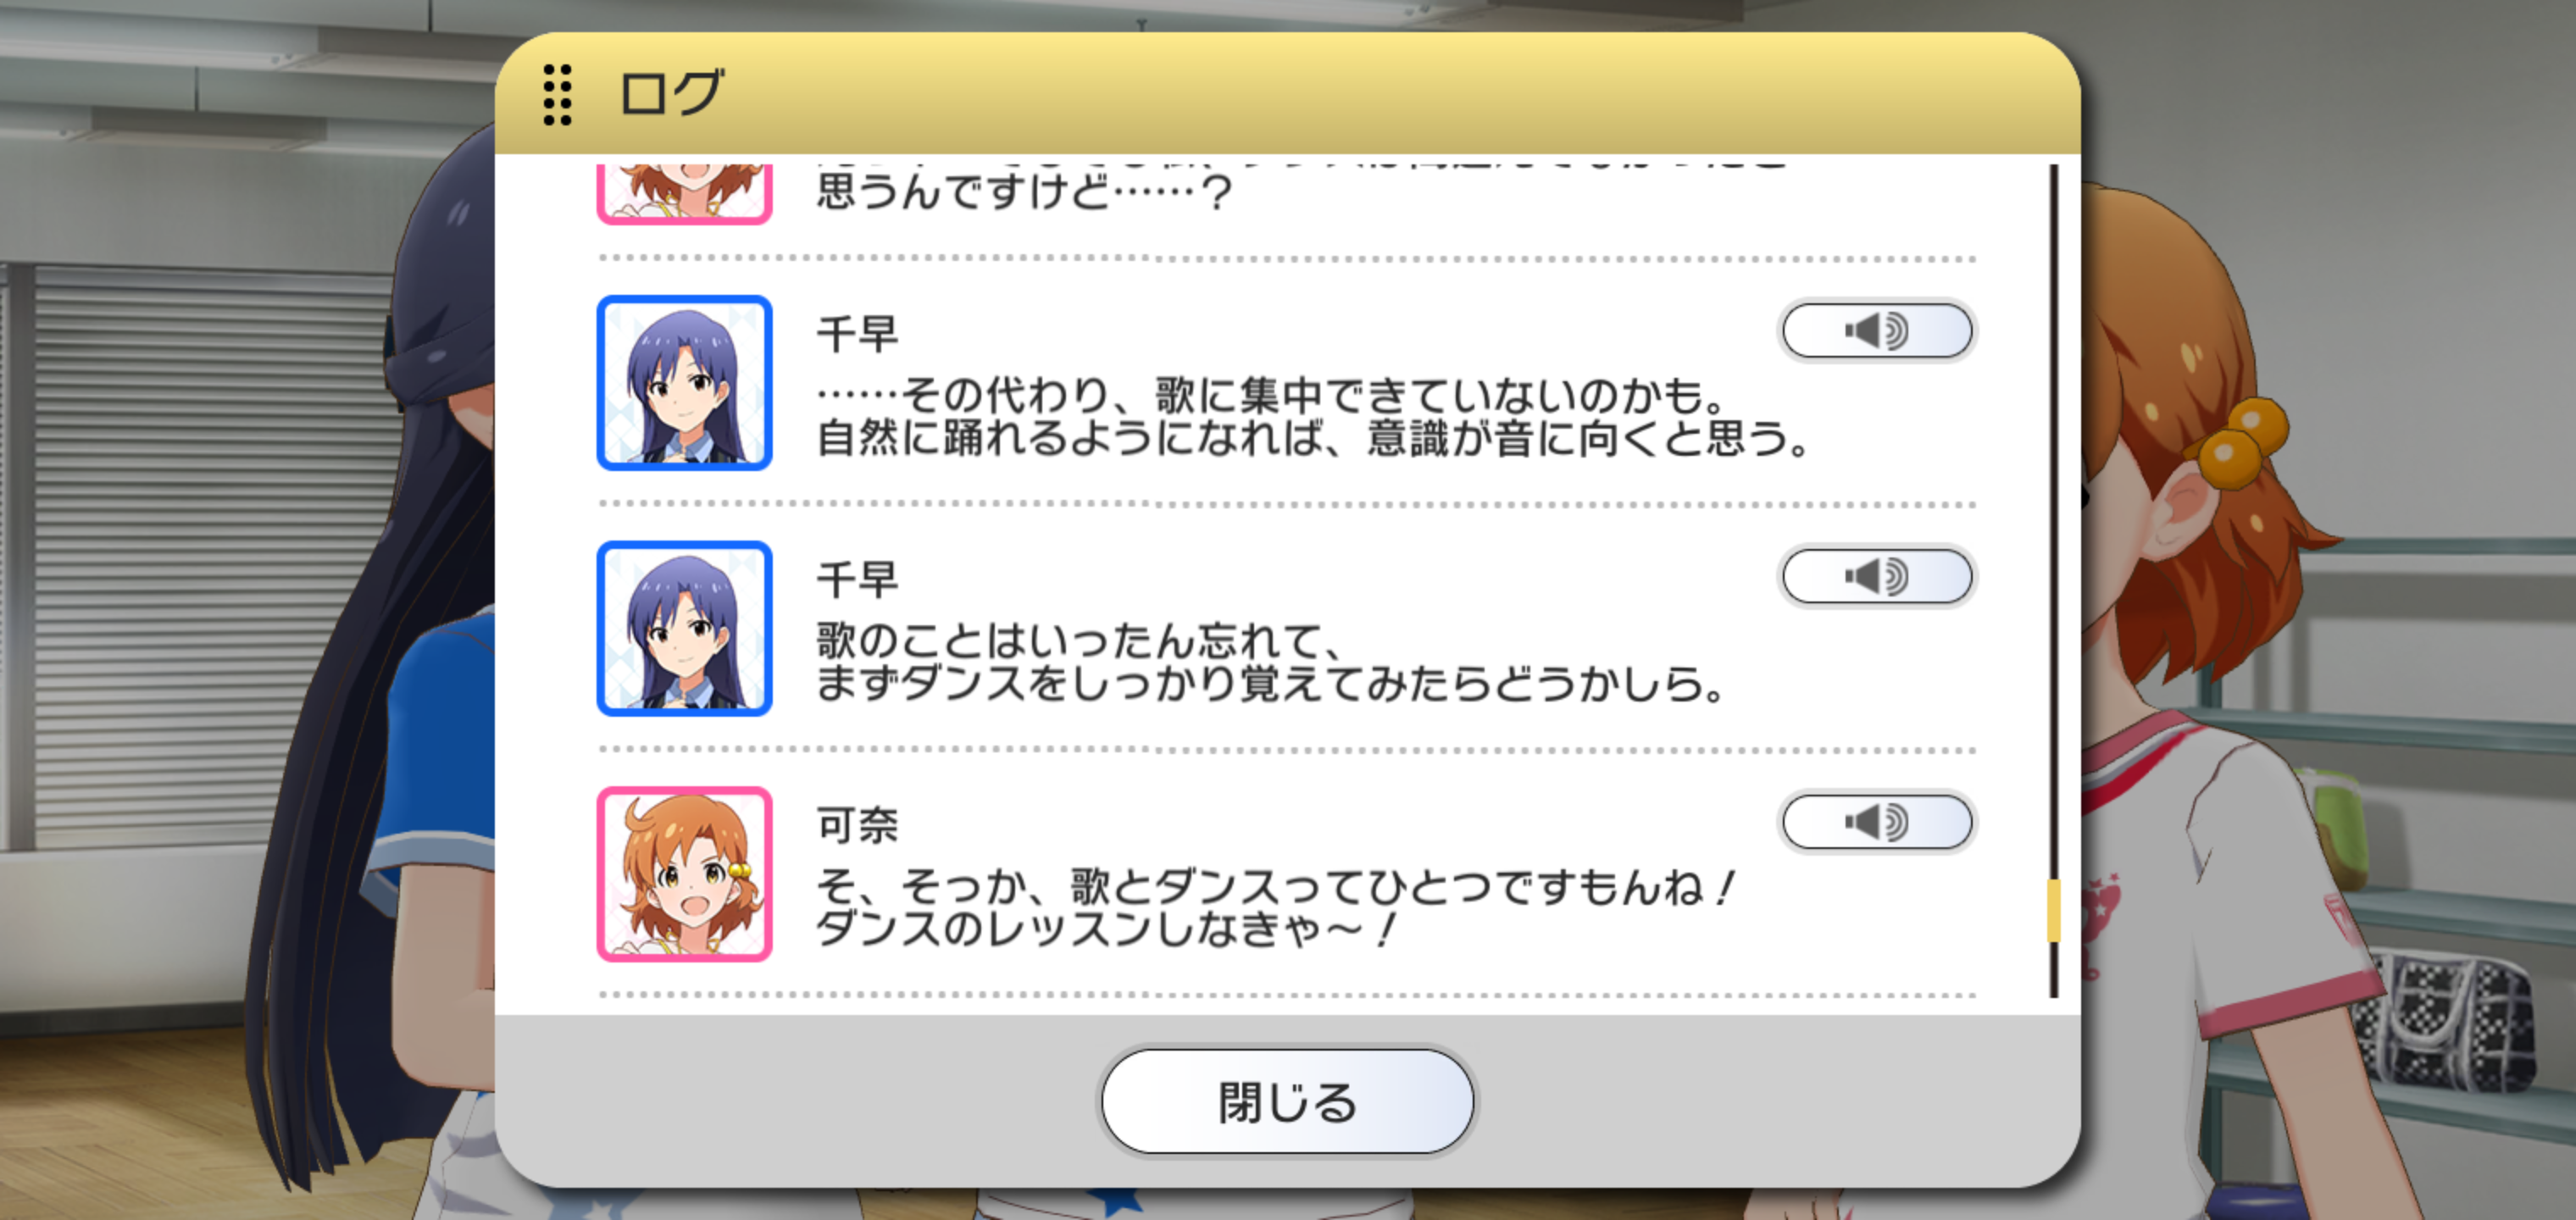Viewport: 2576px width, 1220px height.
Task: Click Chihaya's portrait in first full entry
Action: click(684, 383)
